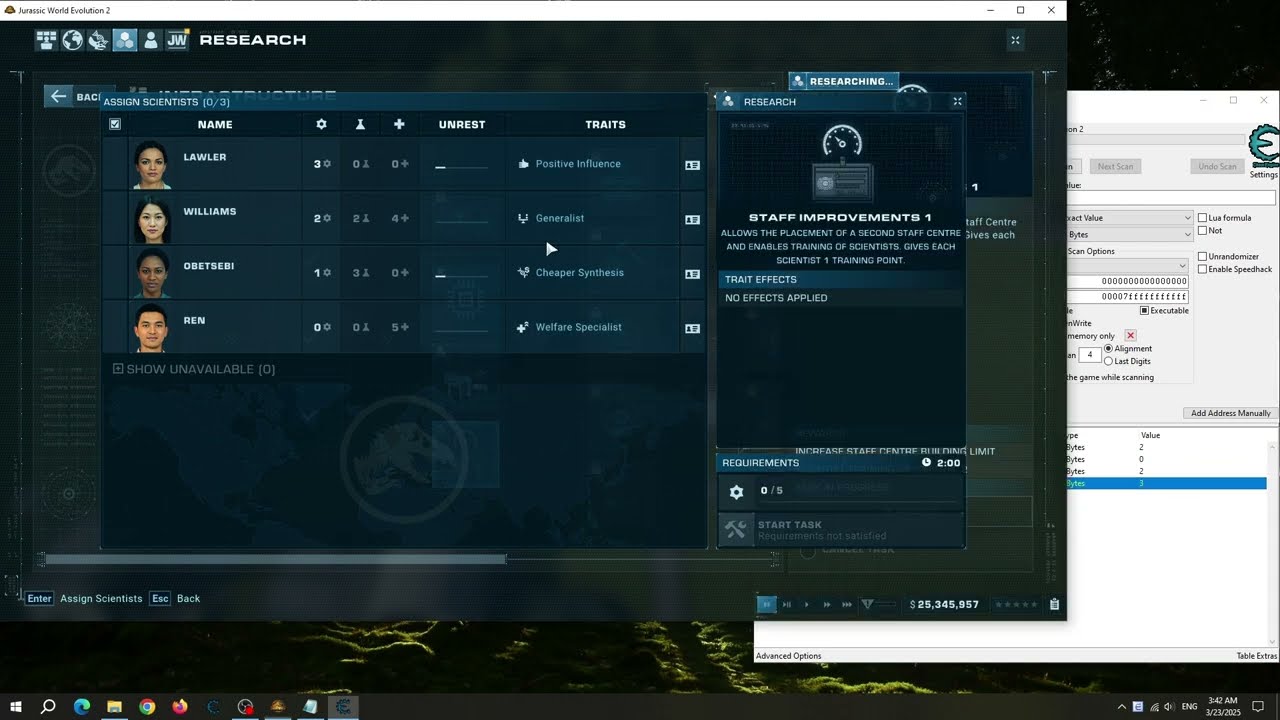Click the $25,345,957 cash balance
Image resolution: width=1280 pixels, height=720 pixels.
coord(944,605)
